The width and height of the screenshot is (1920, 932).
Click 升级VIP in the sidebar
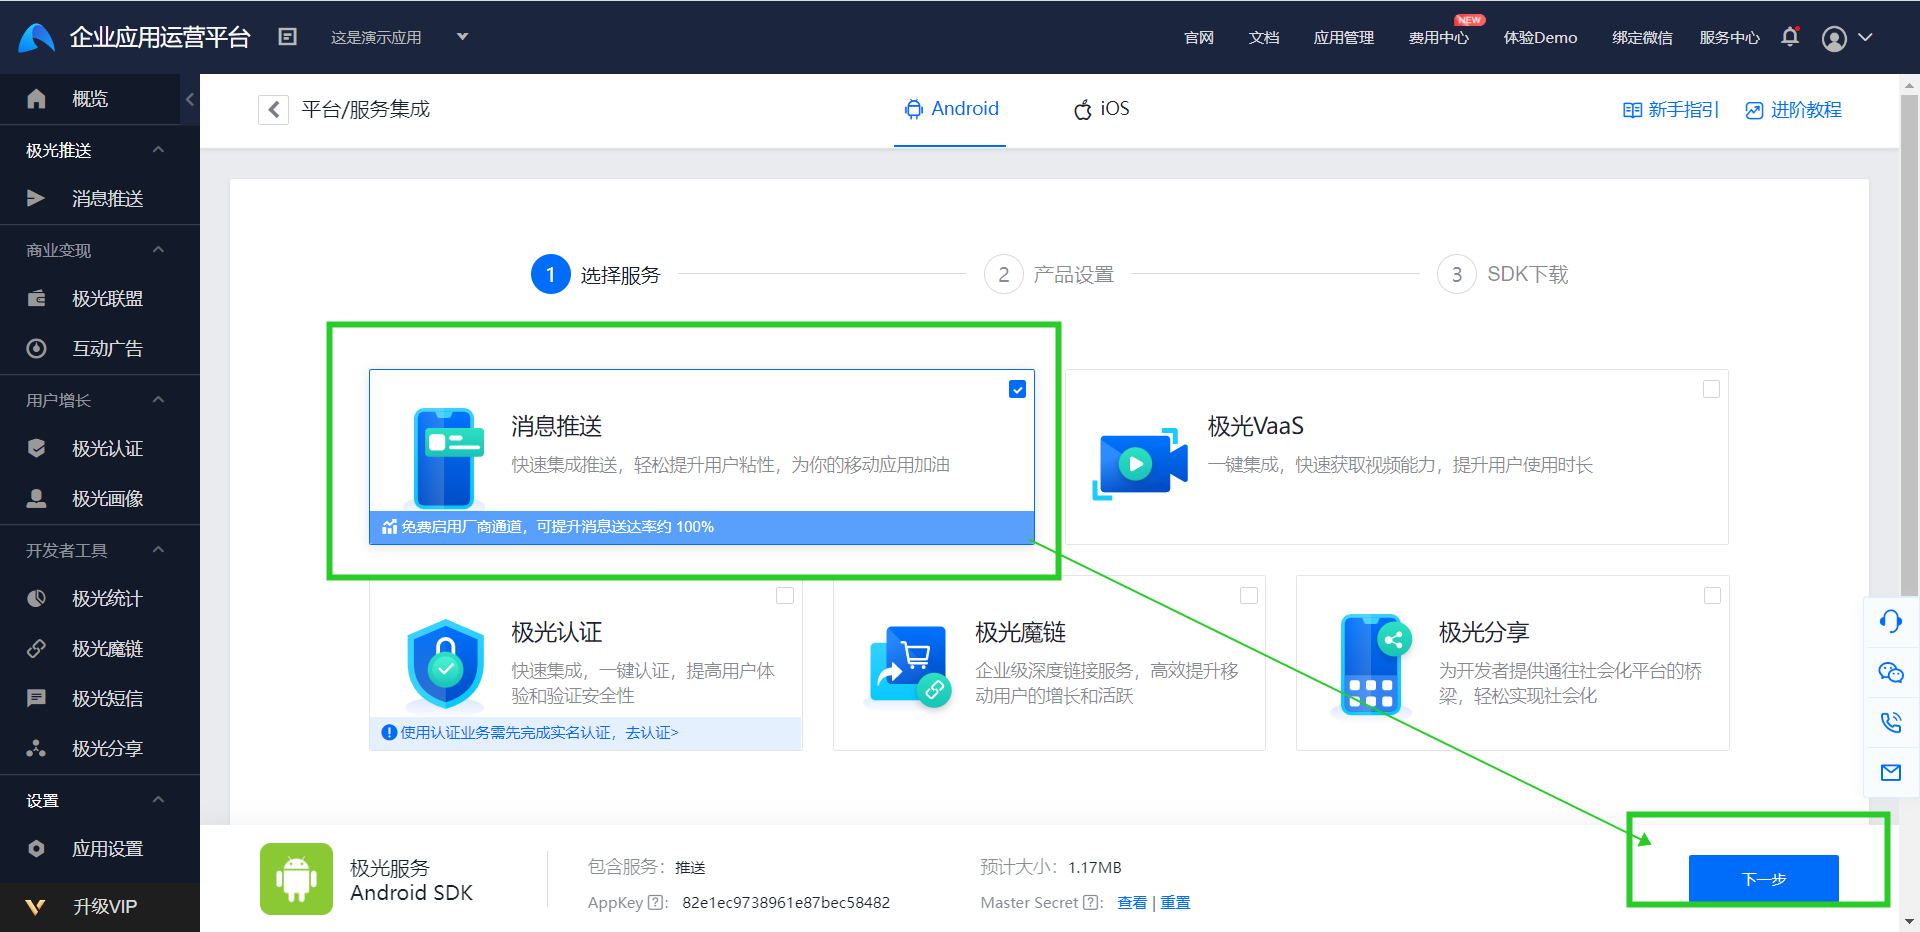(x=100, y=907)
